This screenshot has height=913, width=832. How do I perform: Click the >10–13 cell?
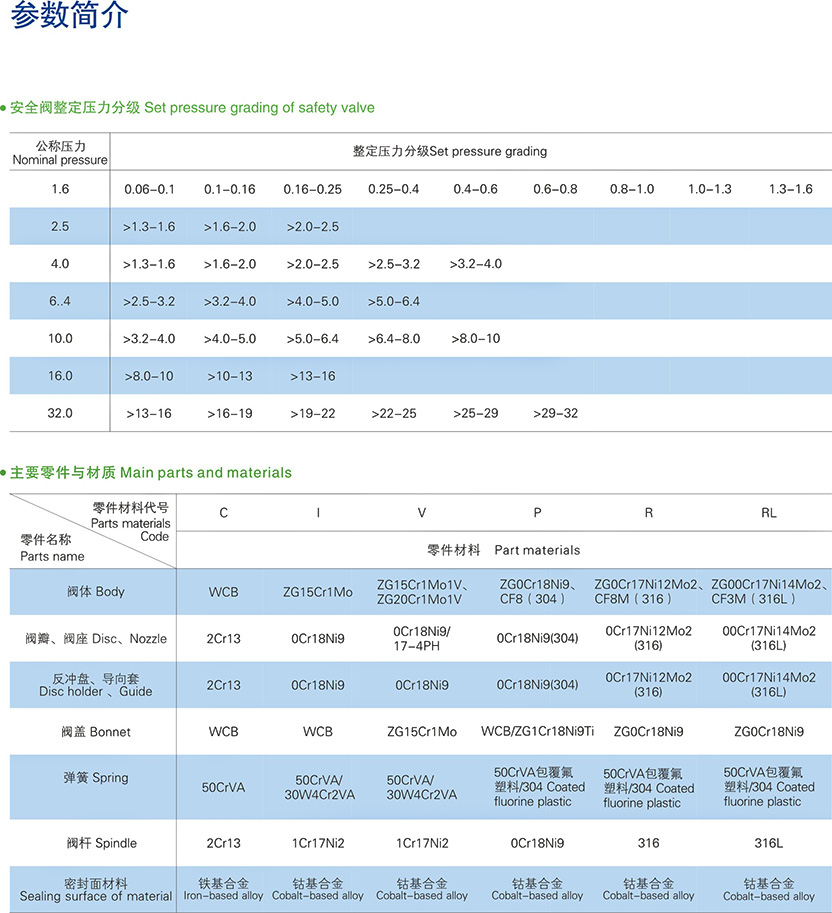(229, 376)
